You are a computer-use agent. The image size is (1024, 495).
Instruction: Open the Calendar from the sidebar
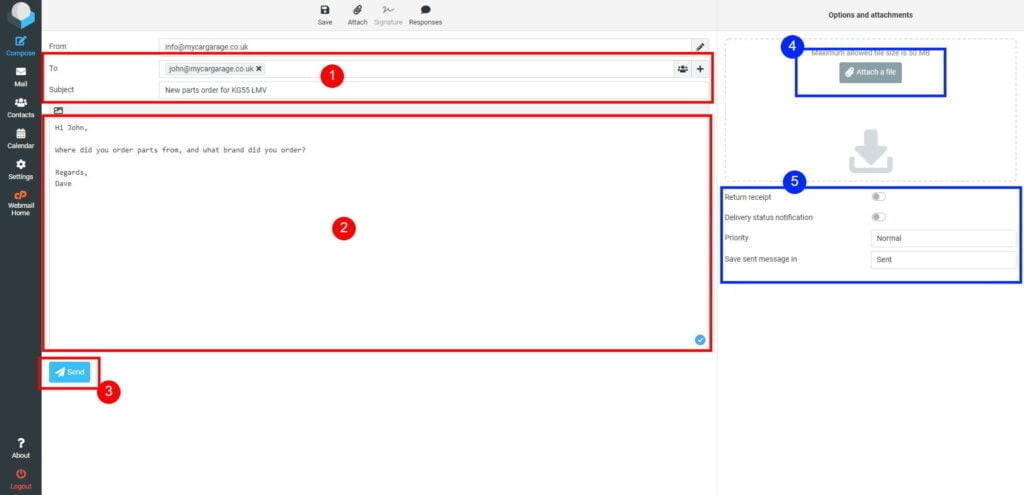(20, 138)
